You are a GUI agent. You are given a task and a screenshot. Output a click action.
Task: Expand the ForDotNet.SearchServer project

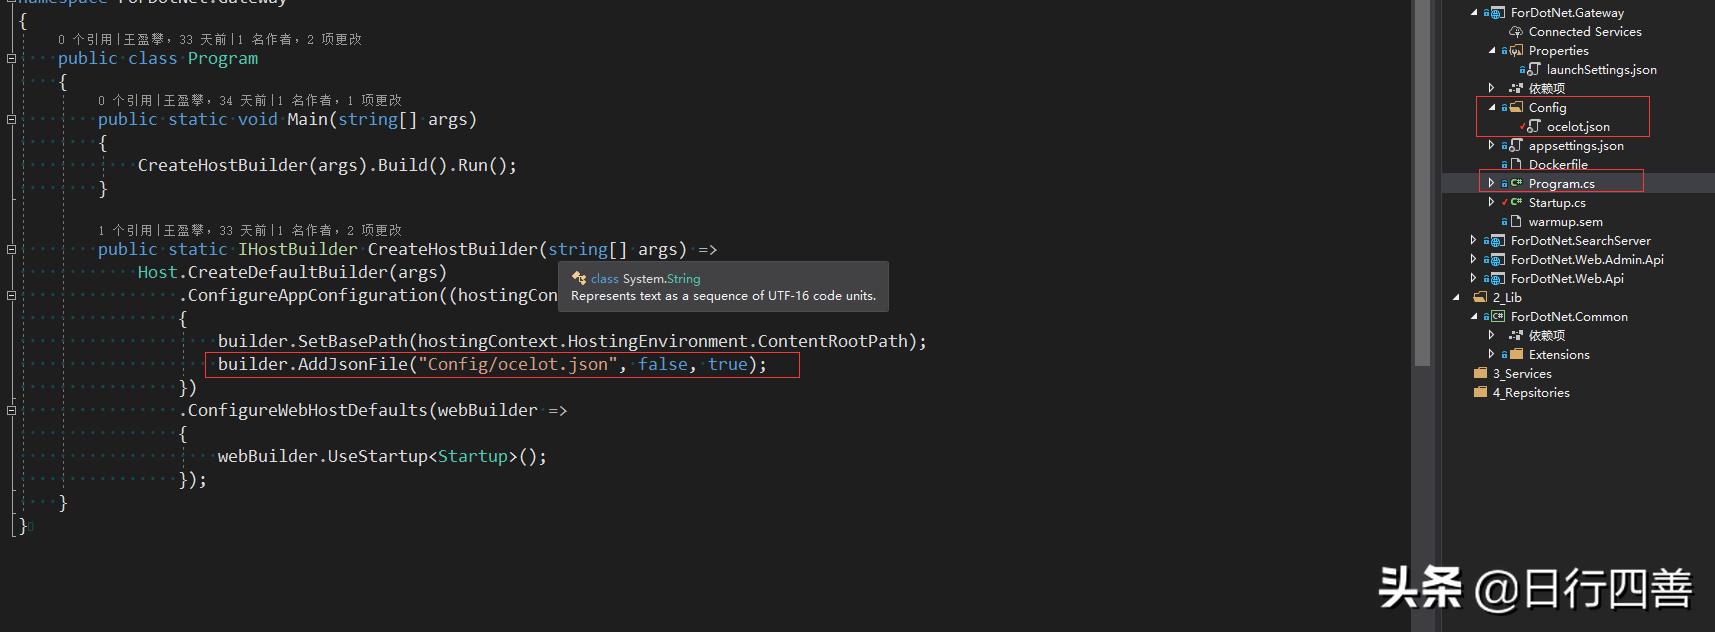1474,241
